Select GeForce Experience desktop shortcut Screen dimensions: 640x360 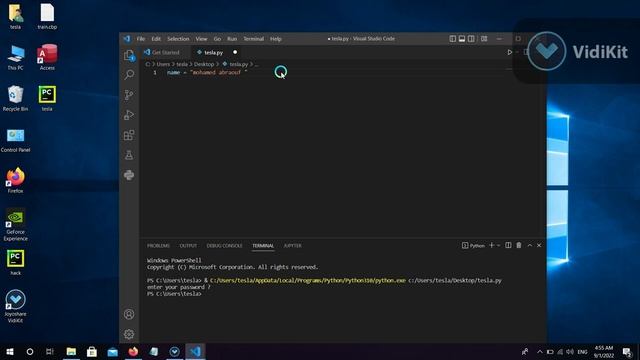16,224
